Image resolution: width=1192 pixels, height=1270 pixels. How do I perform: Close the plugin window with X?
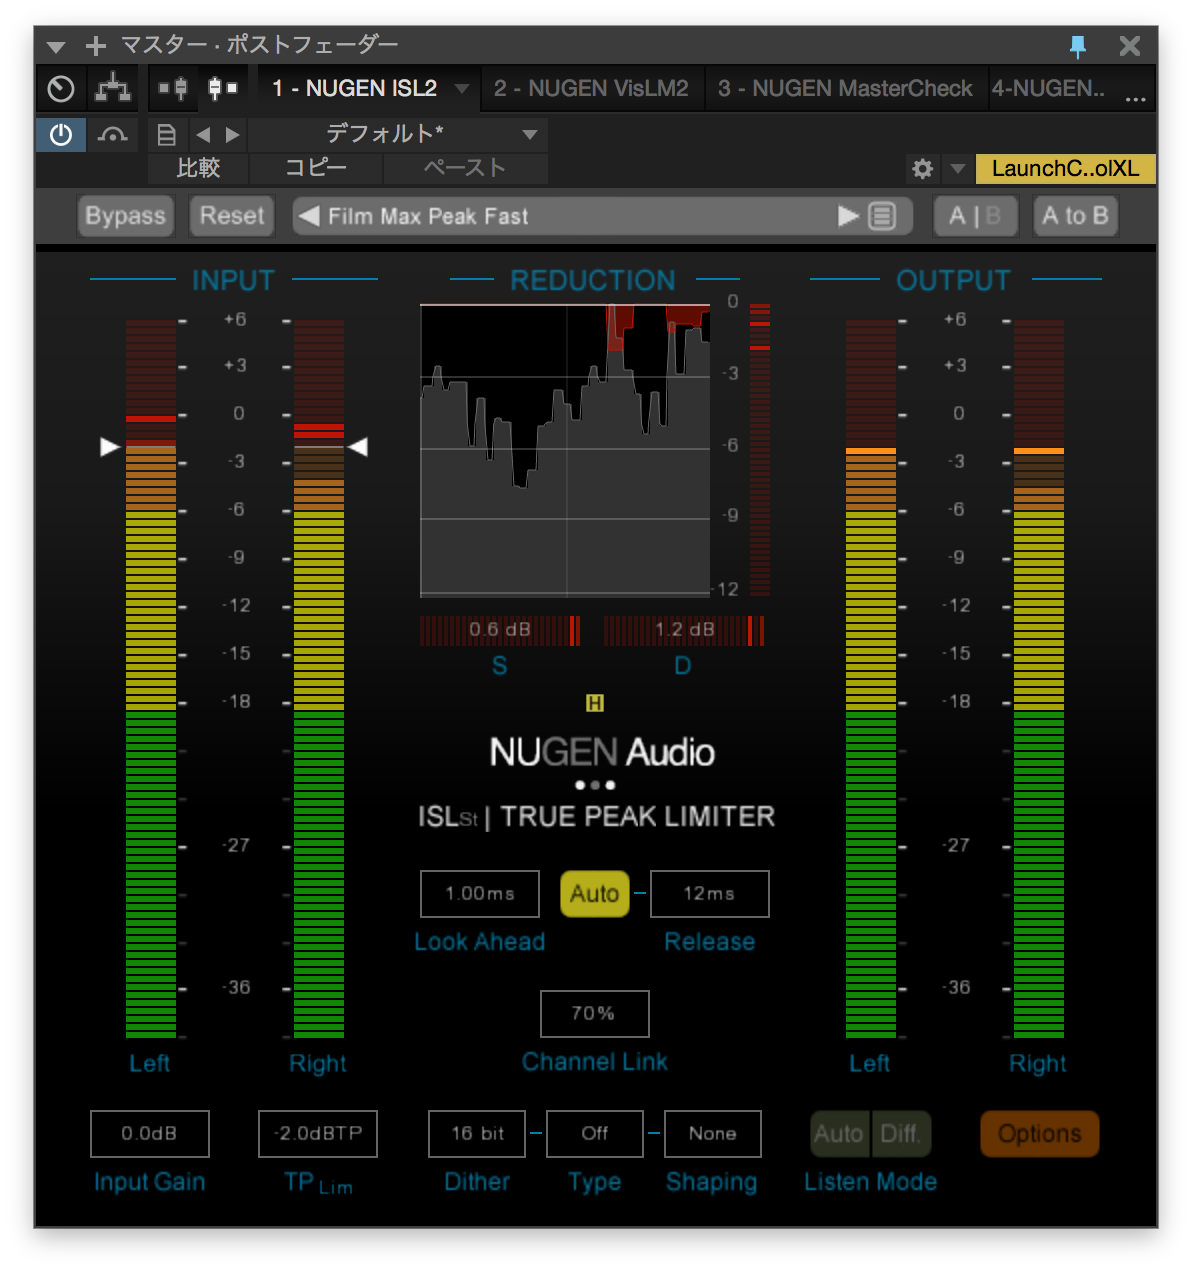[x=1130, y=46]
